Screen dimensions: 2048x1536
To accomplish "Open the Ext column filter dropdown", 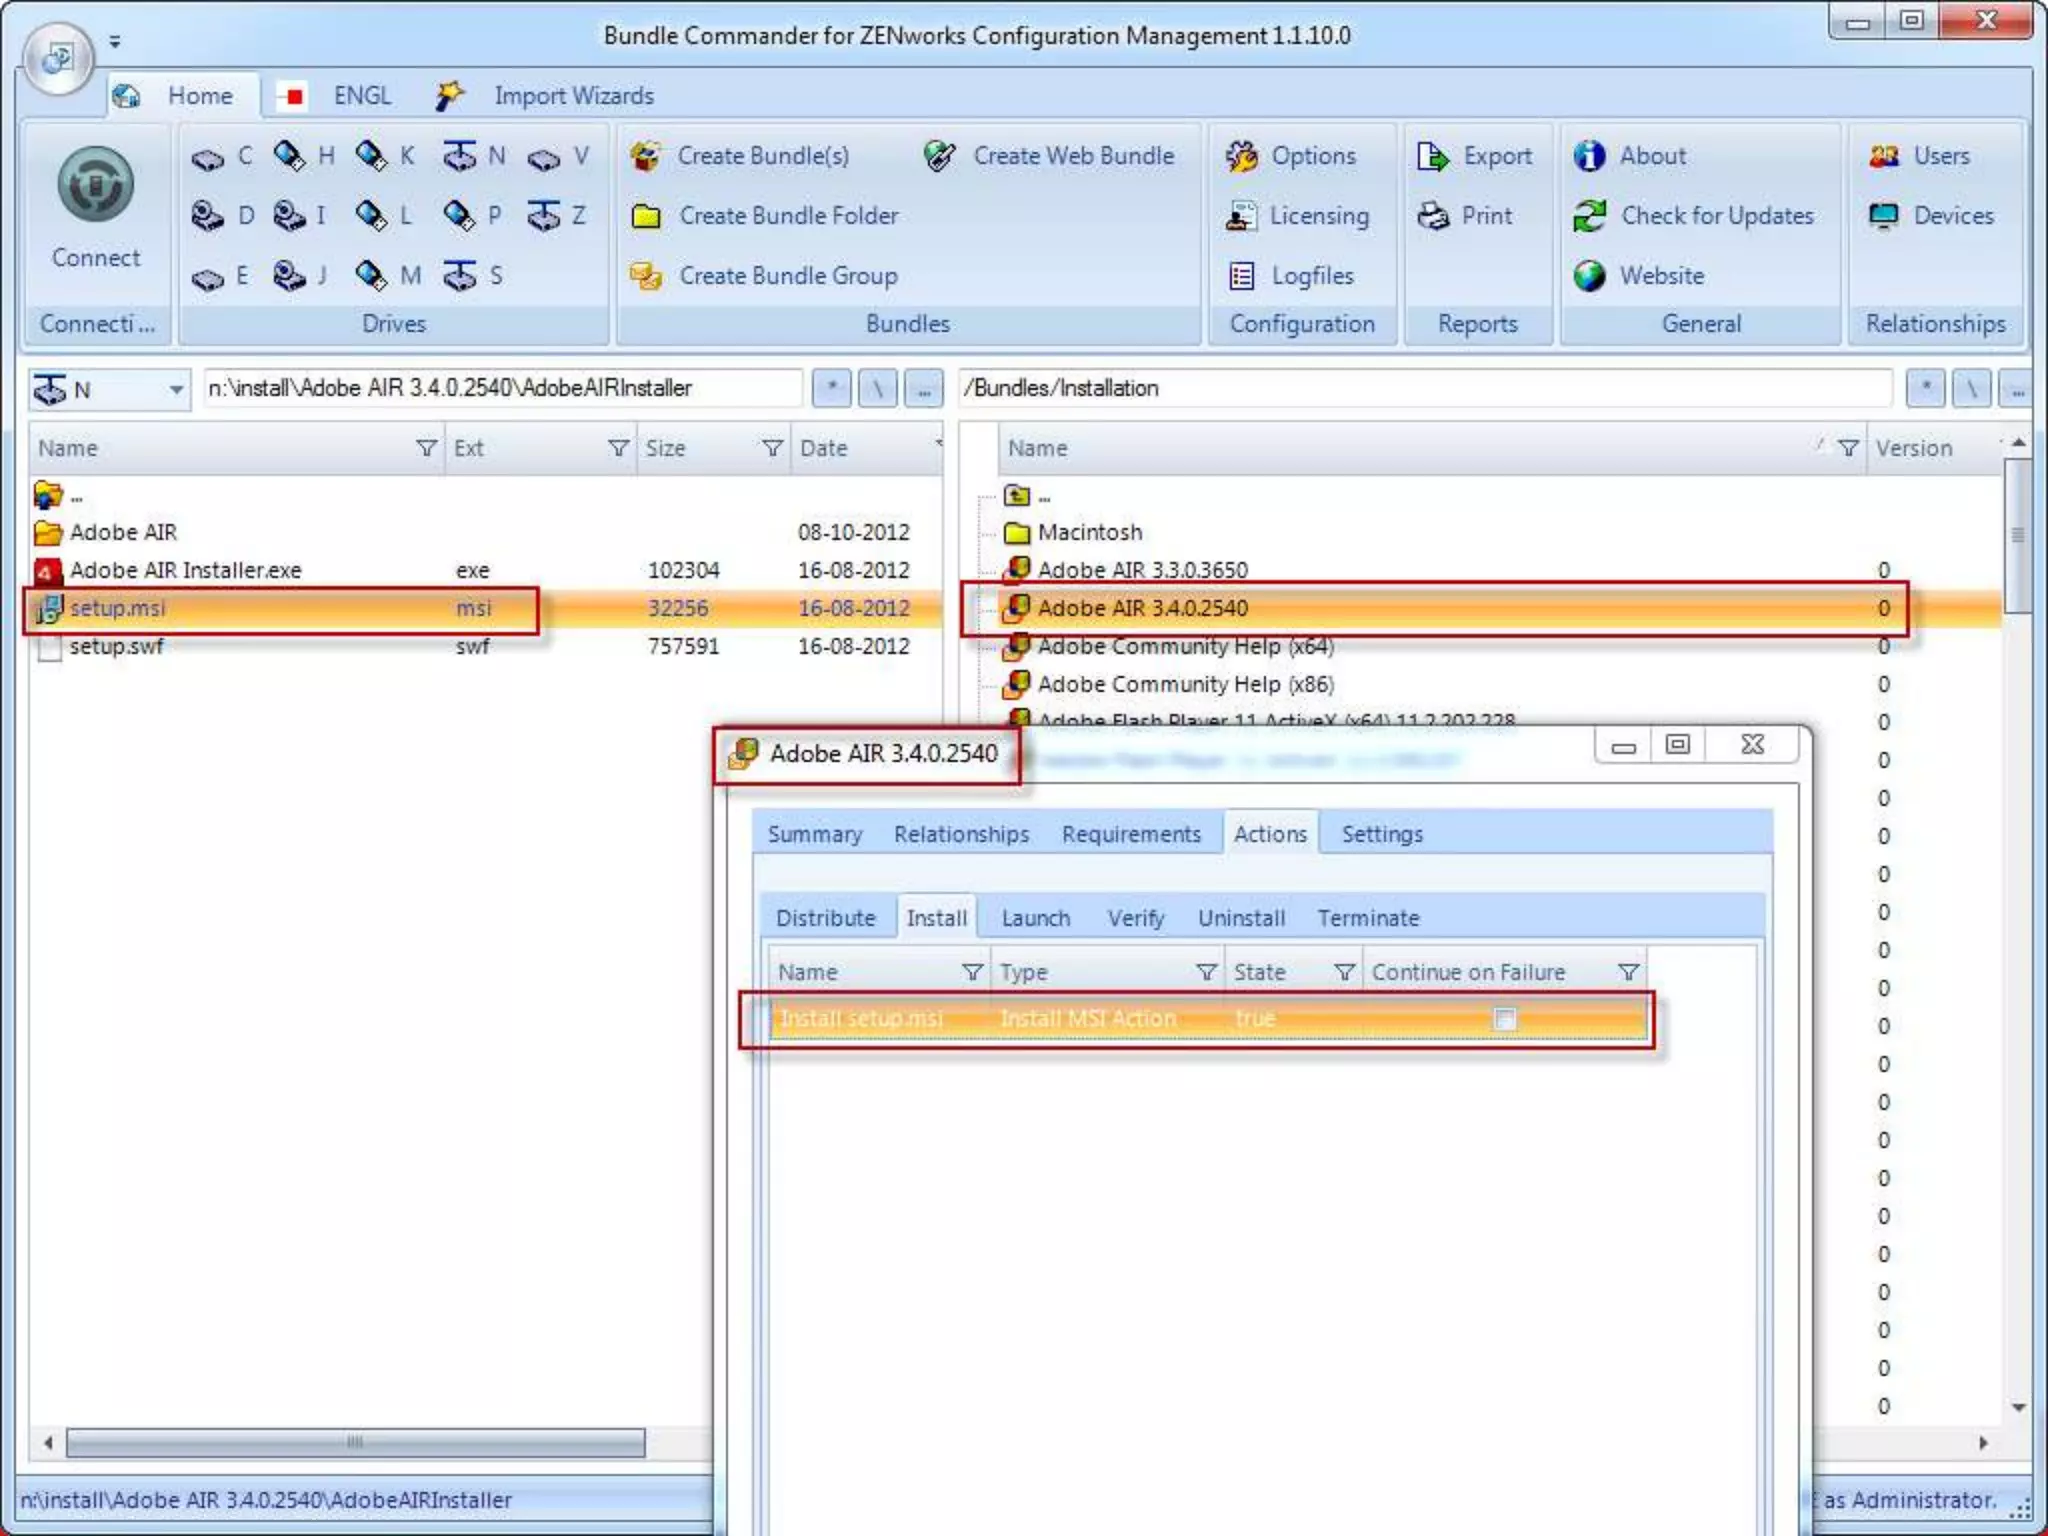I will [619, 448].
